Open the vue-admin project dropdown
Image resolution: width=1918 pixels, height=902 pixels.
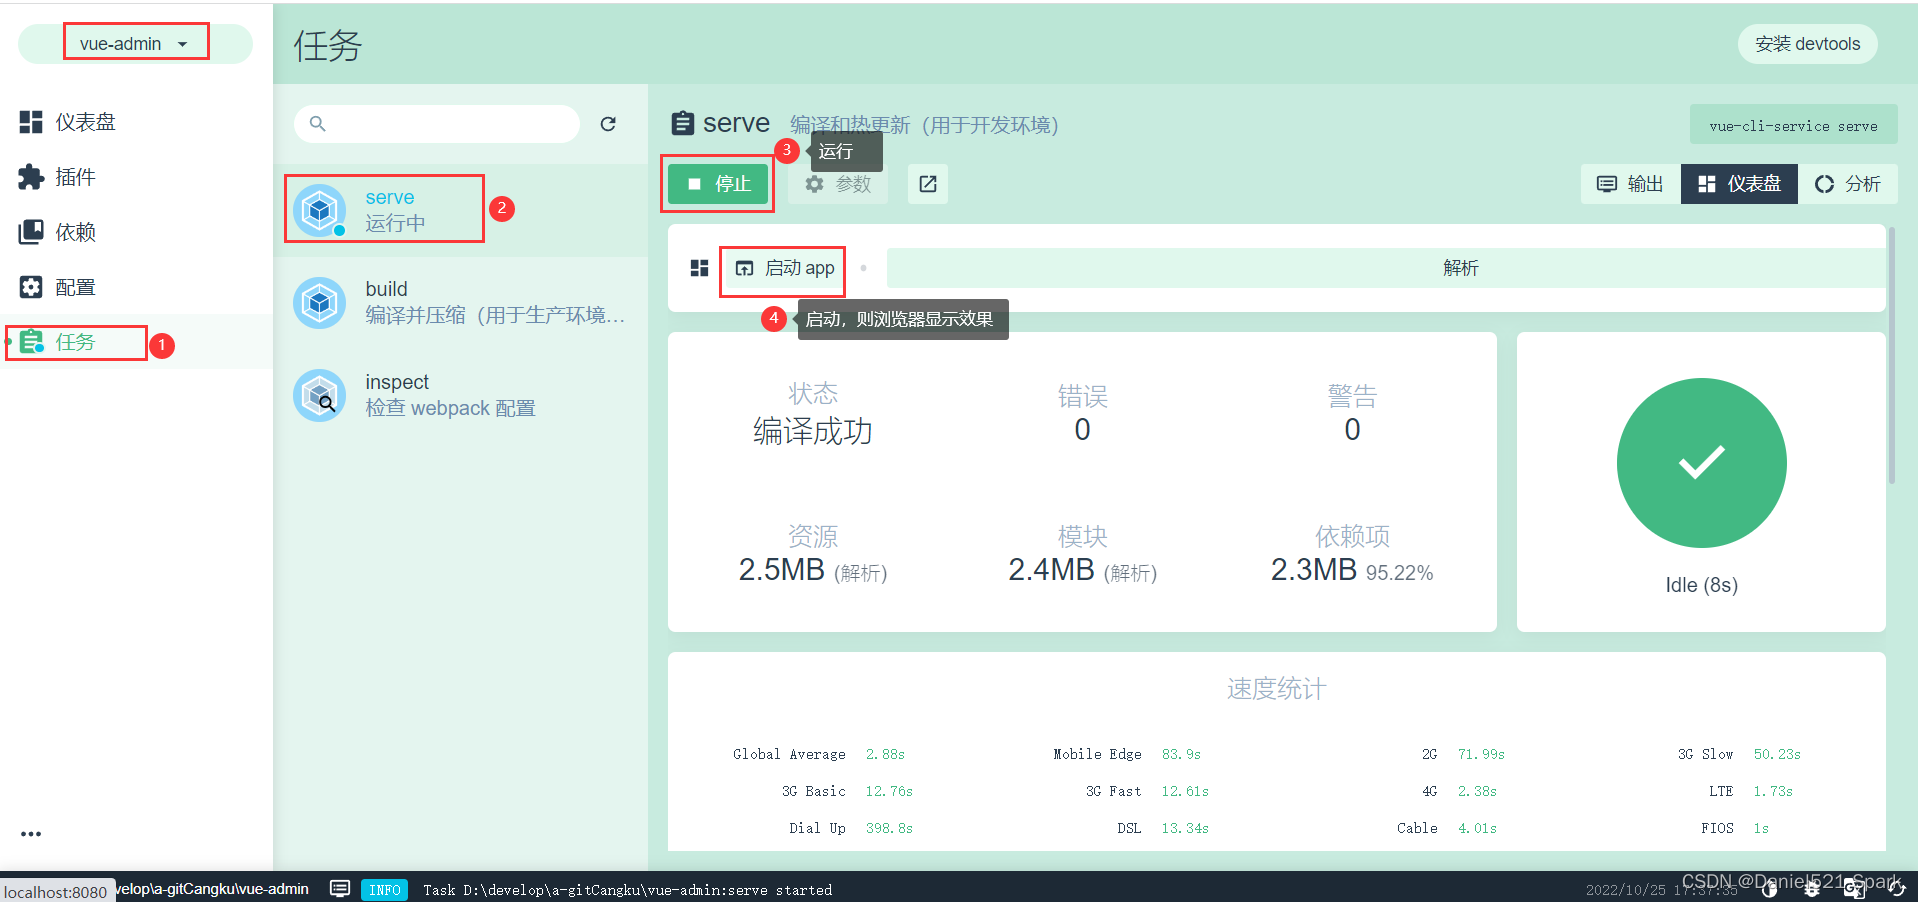[x=135, y=44]
